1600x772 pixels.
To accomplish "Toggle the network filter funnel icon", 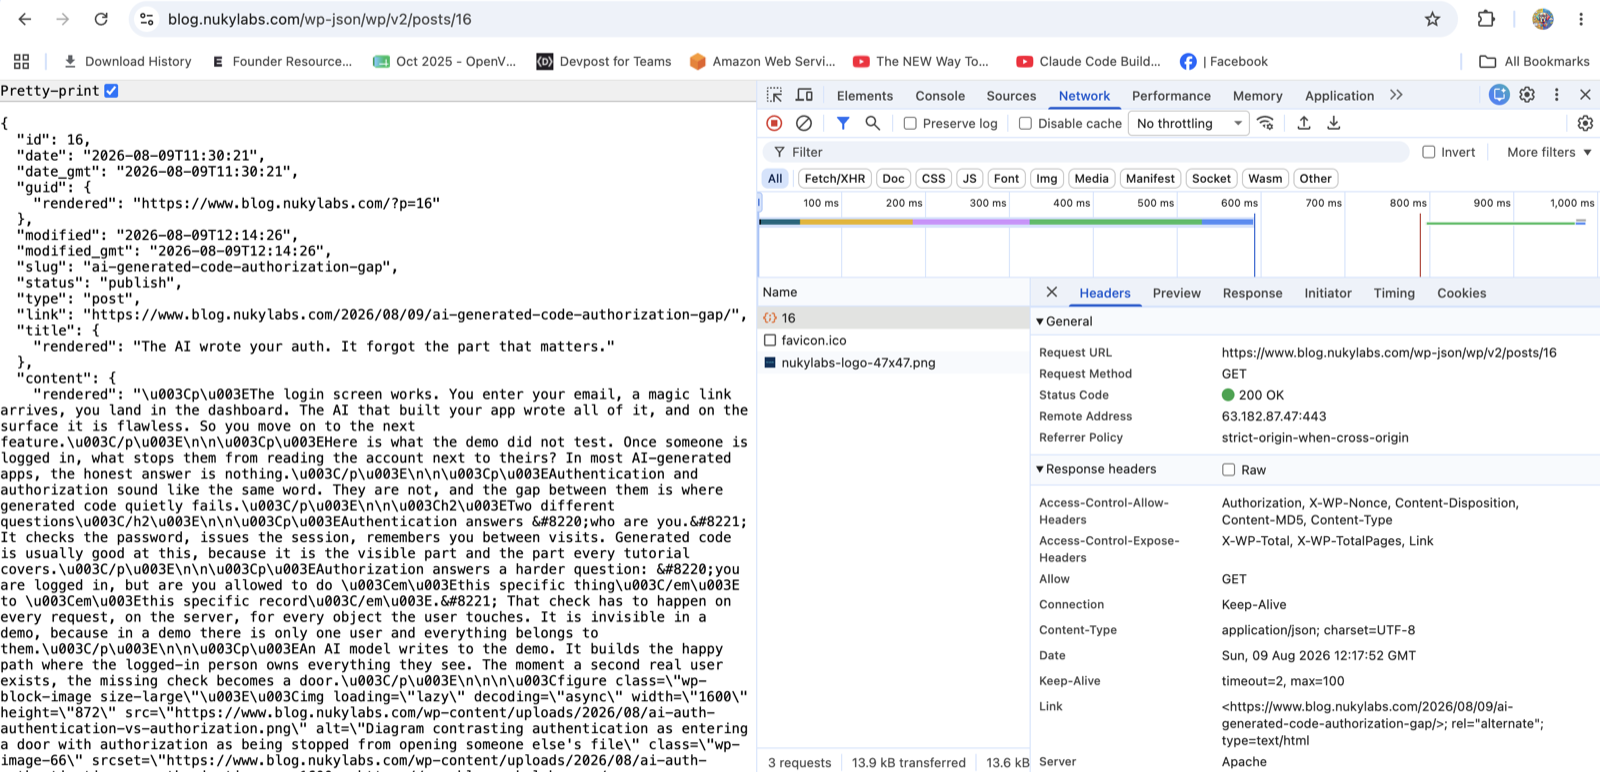I will click(843, 123).
